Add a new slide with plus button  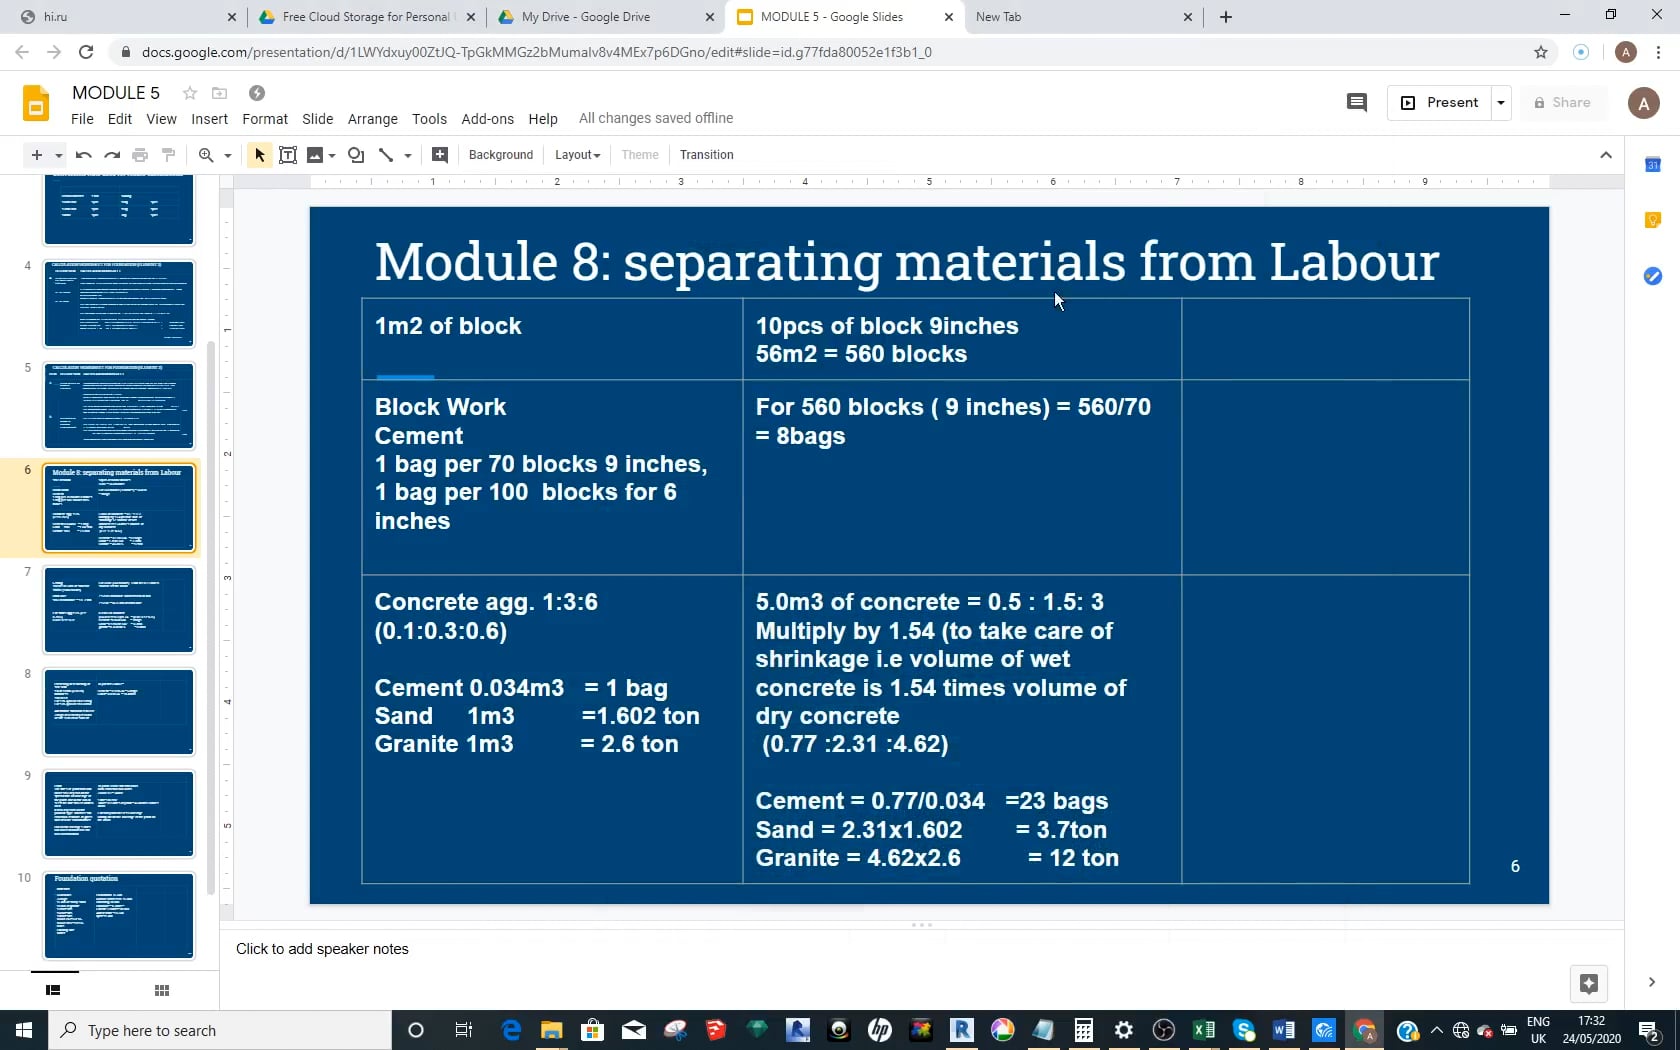pos(37,155)
